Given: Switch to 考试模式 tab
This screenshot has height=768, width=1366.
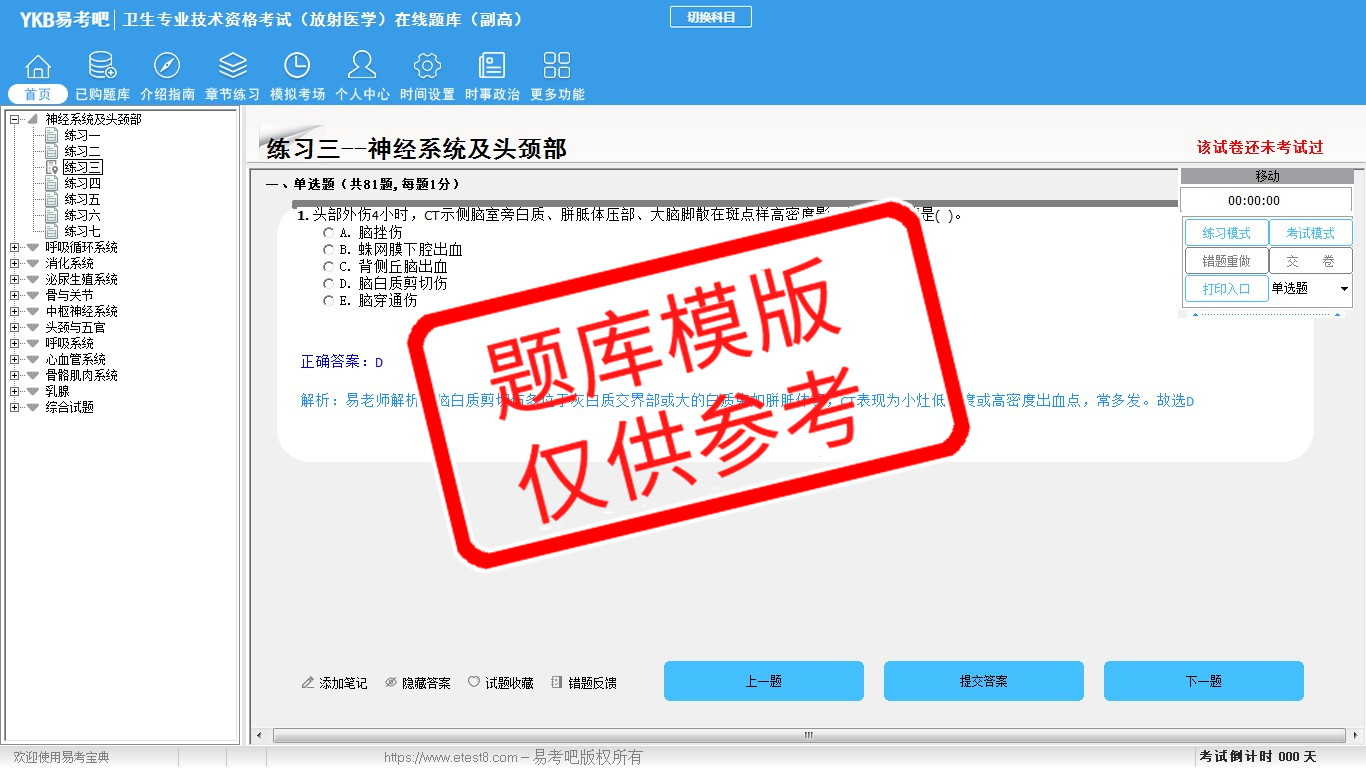Looking at the screenshot, I should (1310, 233).
